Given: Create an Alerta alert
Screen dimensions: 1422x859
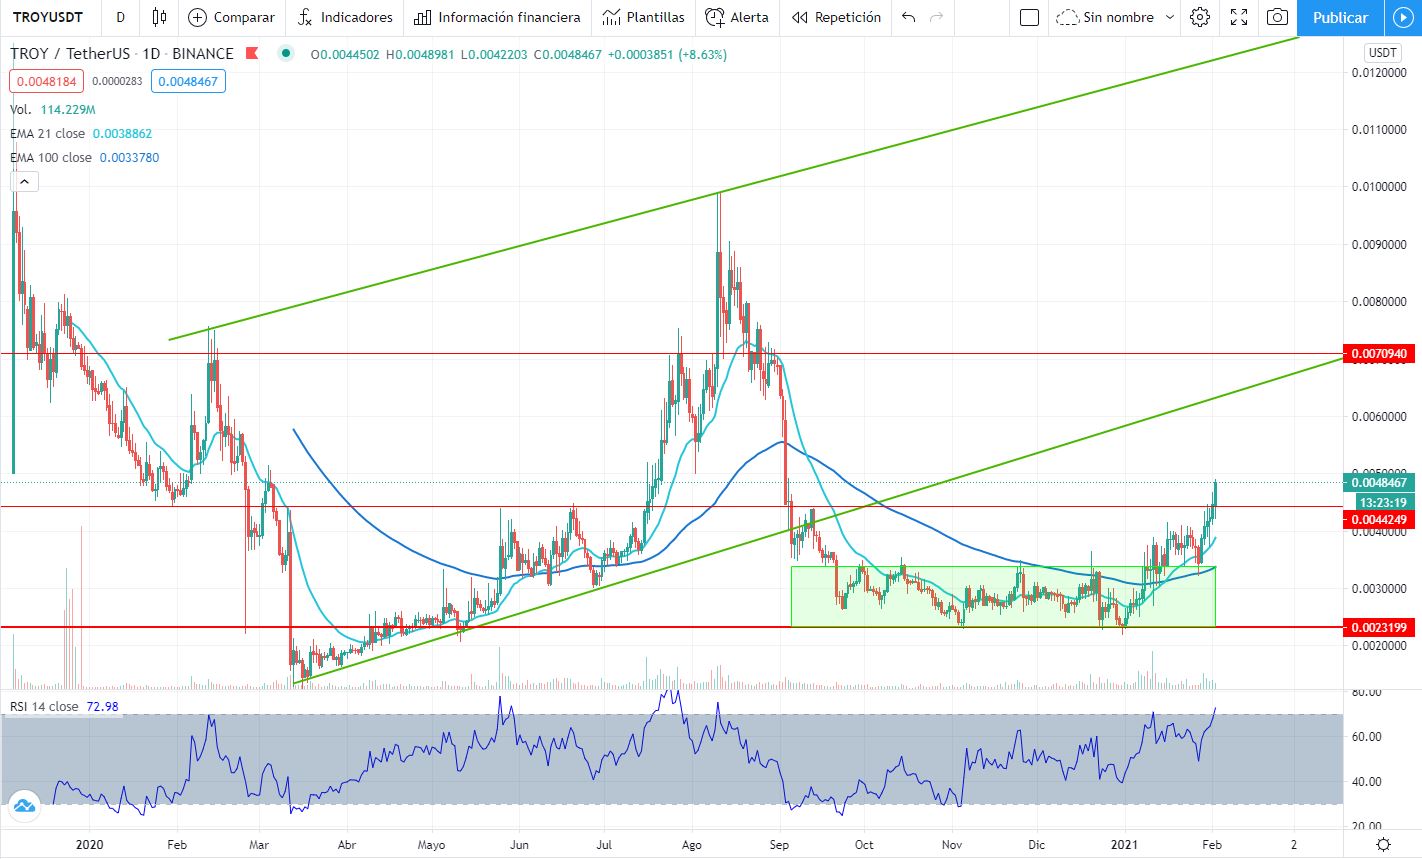Looking at the screenshot, I should [737, 17].
